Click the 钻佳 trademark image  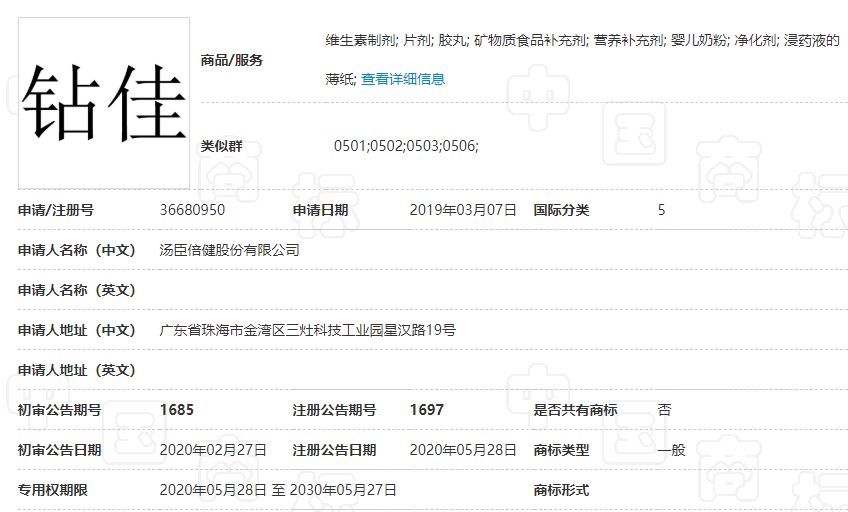(x=104, y=103)
